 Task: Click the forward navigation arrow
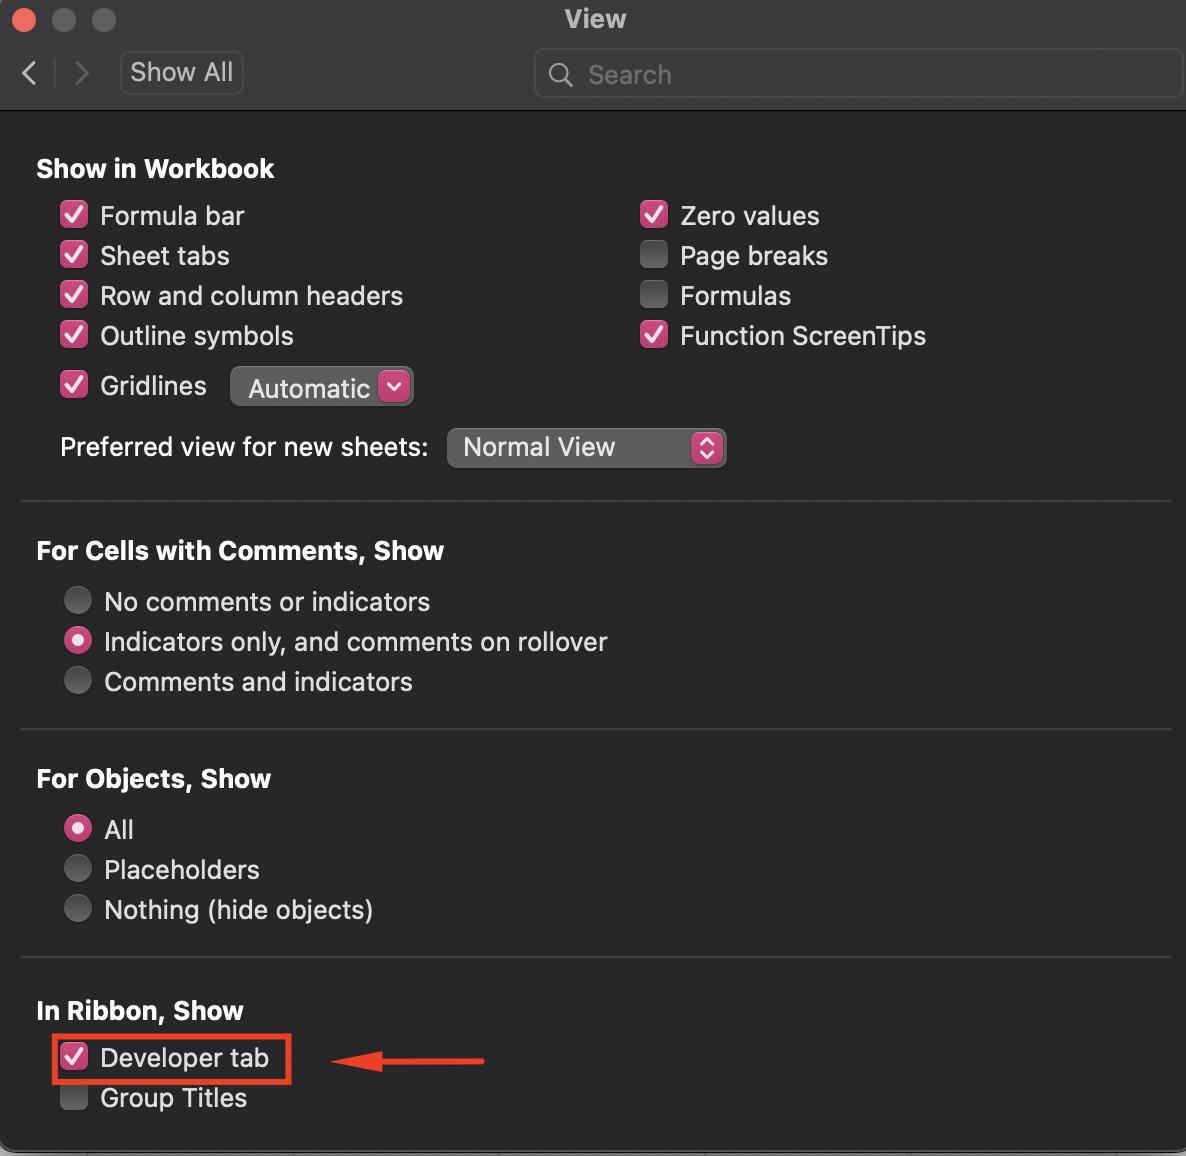(80, 72)
